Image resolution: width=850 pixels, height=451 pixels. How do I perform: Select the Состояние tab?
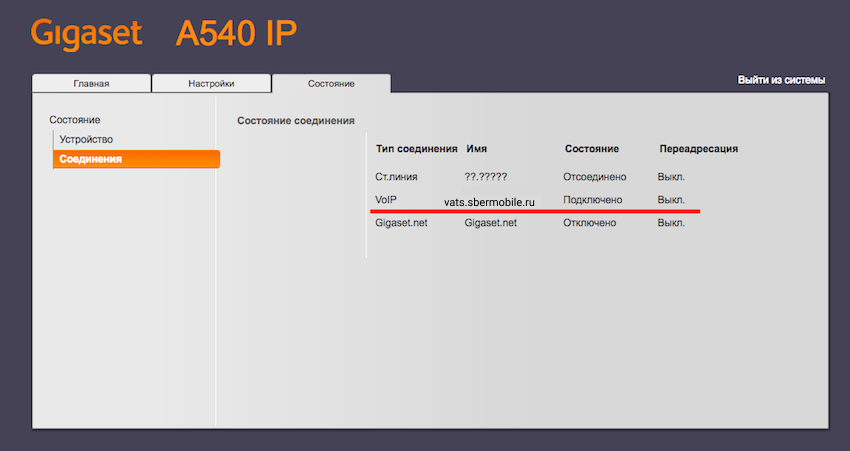tap(331, 84)
